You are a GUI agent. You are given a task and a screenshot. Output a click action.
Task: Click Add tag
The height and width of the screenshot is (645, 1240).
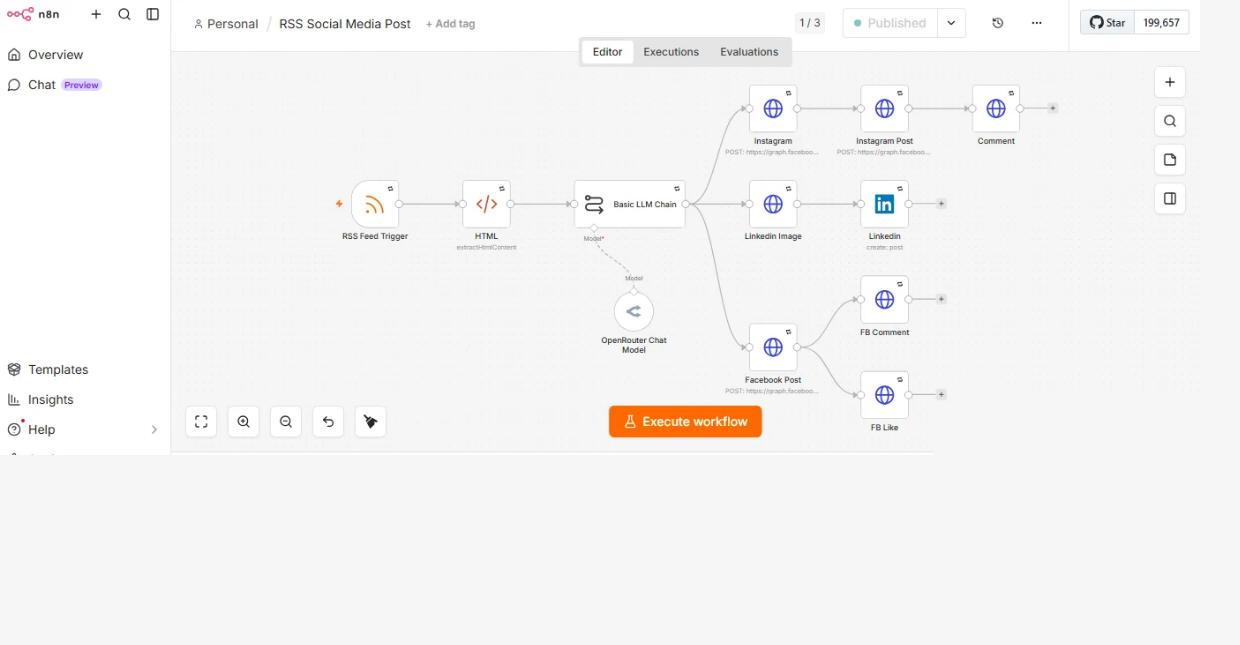tap(450, 23)
